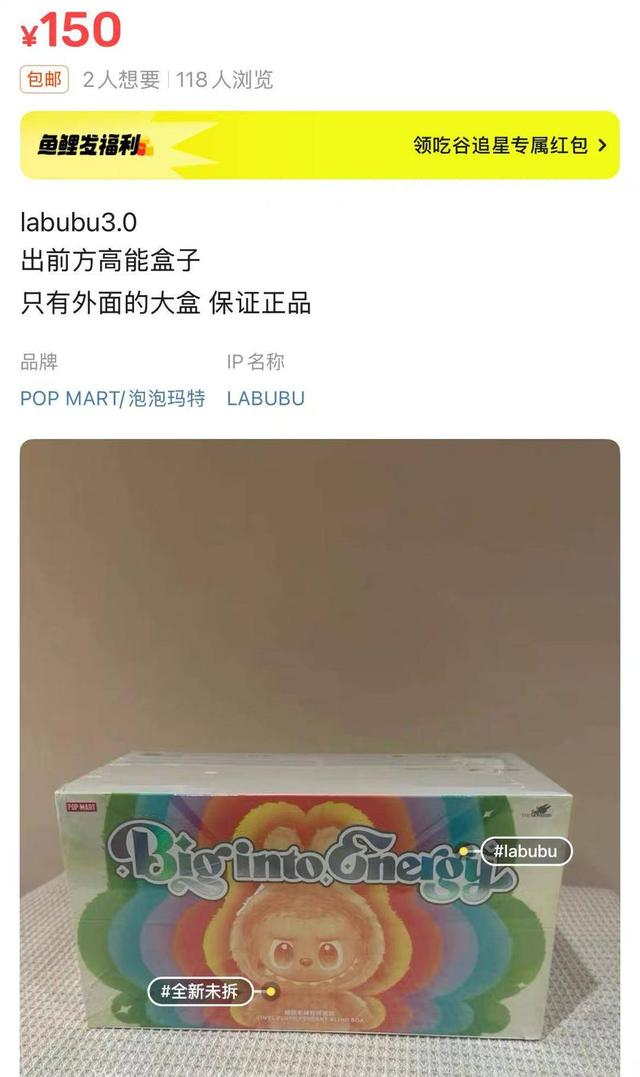The height and width of the screenshot is (1077, 640).
Task: Click the POP MART logo on the box
Action: point(81,806)
